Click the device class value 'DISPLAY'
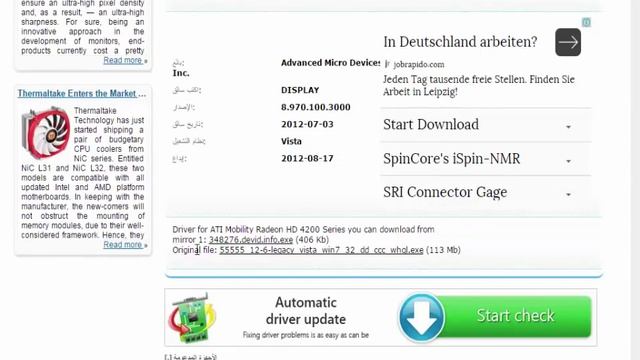This screenshot has width=640, height=360. (300, 90)
